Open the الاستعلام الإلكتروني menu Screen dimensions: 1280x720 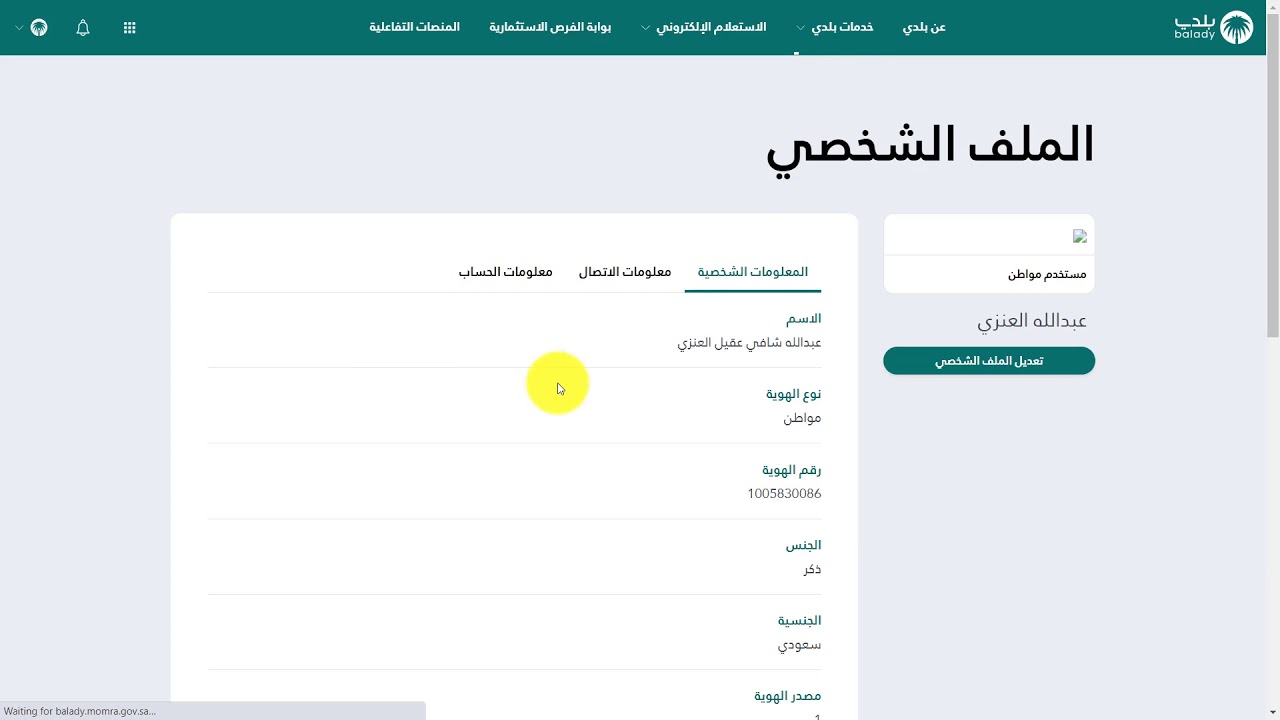tap(711, 27)
